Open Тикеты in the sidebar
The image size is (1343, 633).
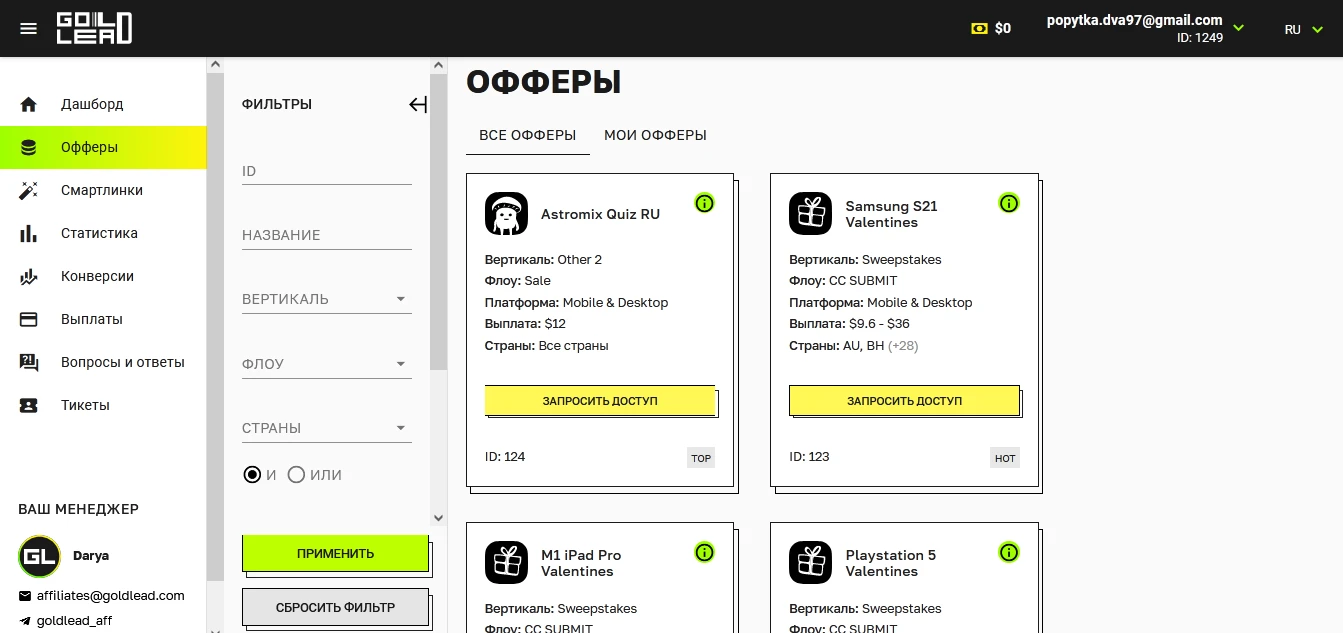103,405
